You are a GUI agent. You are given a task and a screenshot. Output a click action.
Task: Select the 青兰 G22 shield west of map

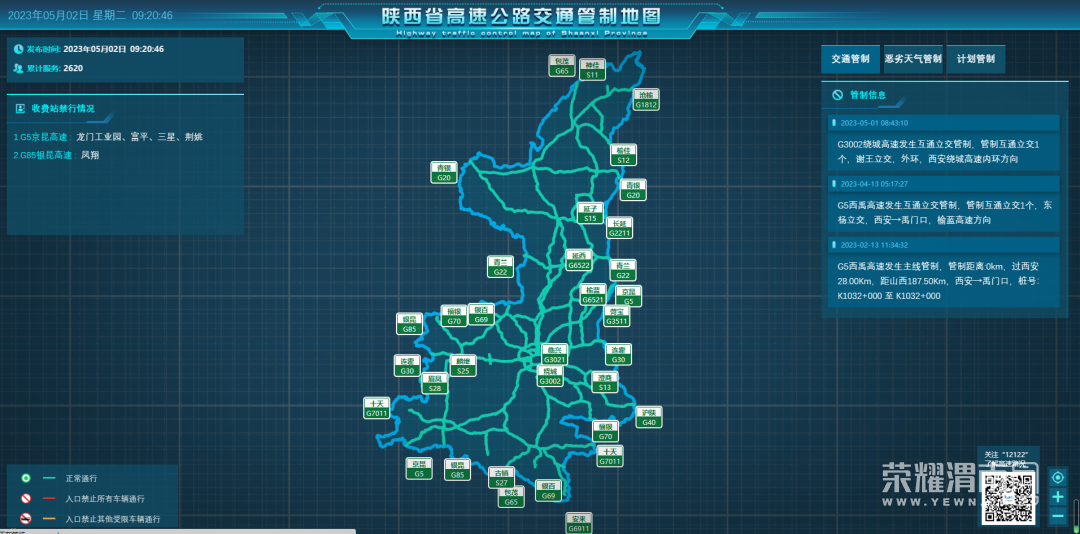[x=500, y=267]
